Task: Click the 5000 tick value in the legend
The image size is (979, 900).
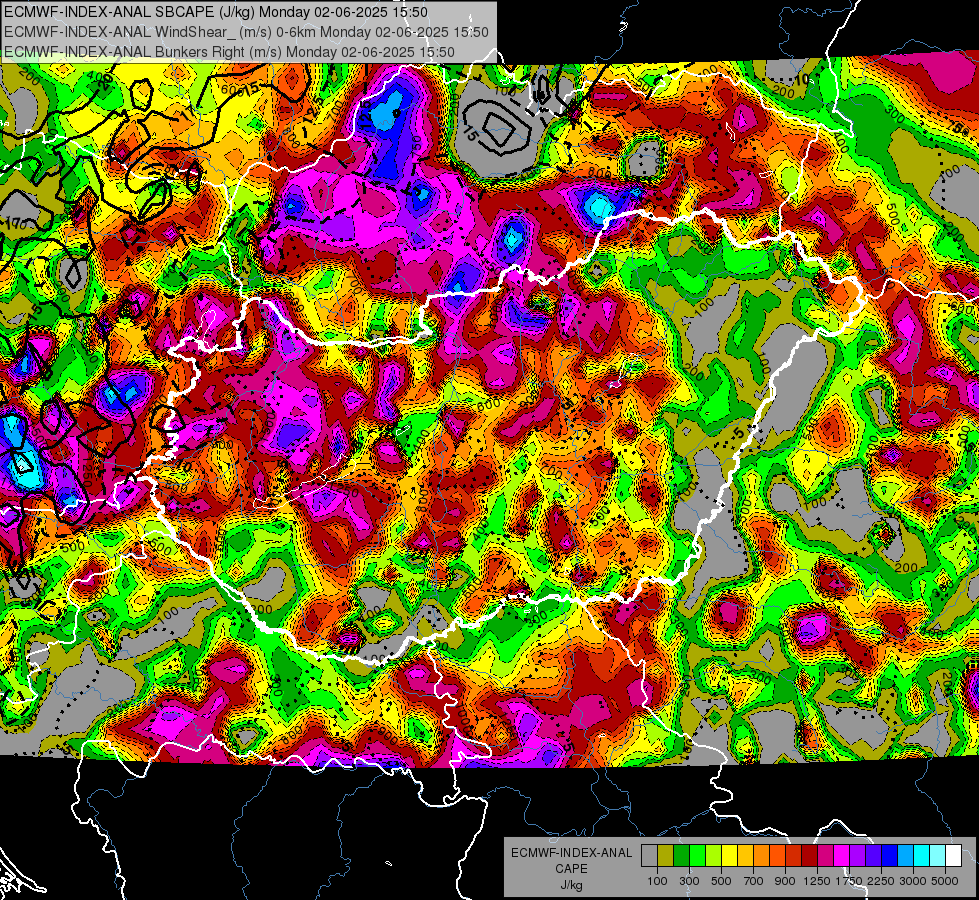Action: [x=945, y=881]
